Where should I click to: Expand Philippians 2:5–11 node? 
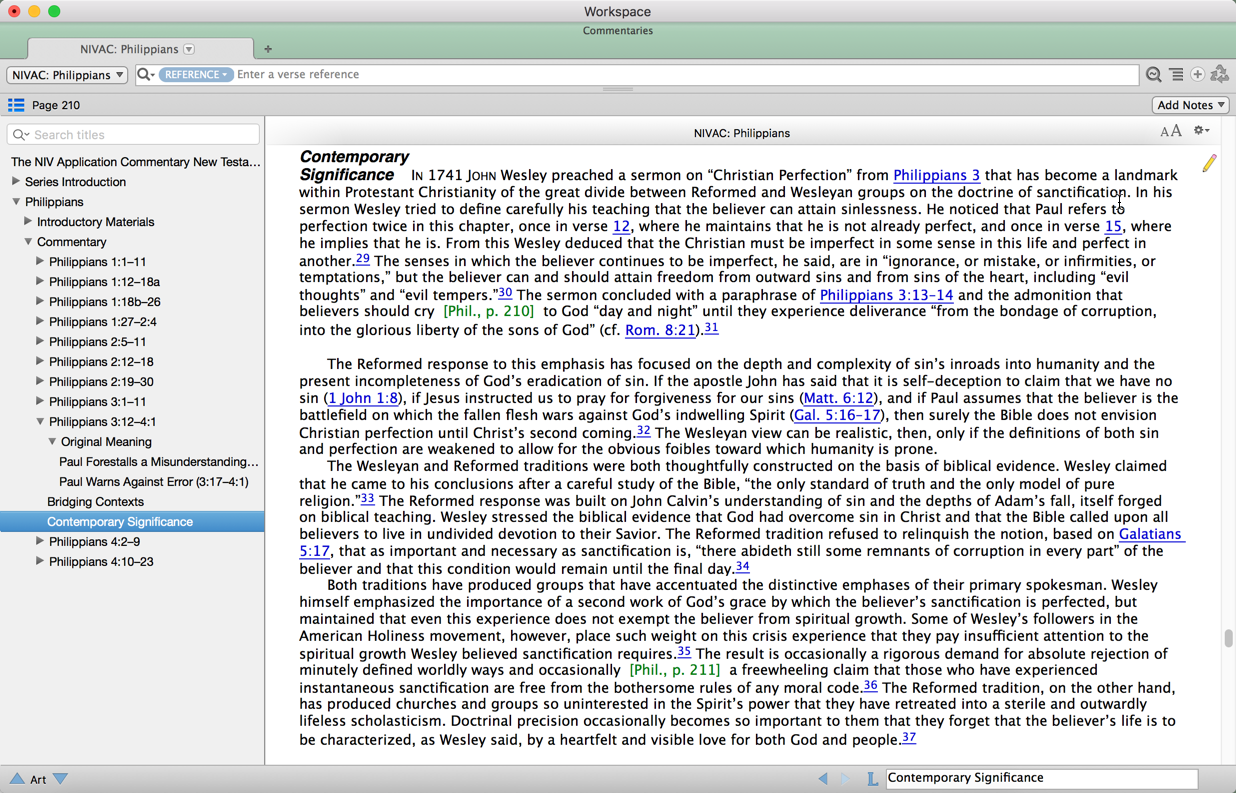39,342
